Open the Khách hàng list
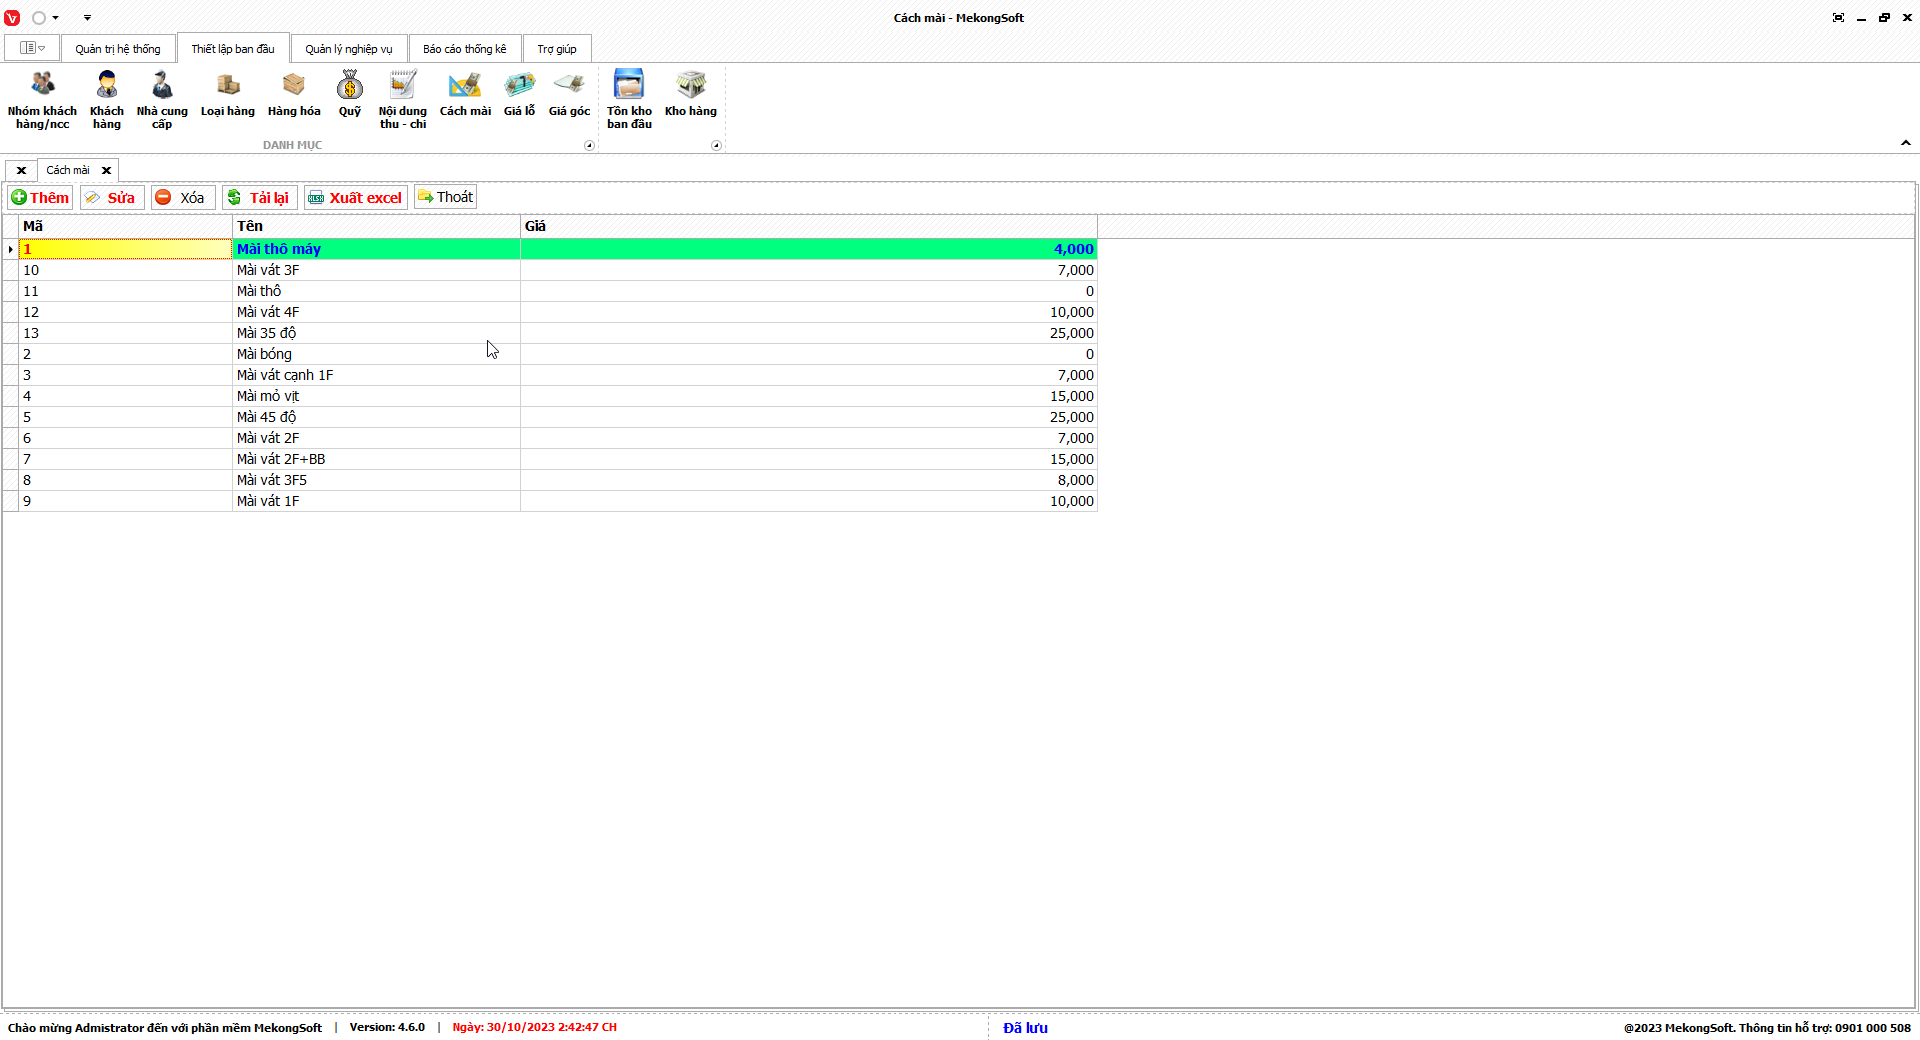The image size is (1920, 1040). tap(107, 100)
